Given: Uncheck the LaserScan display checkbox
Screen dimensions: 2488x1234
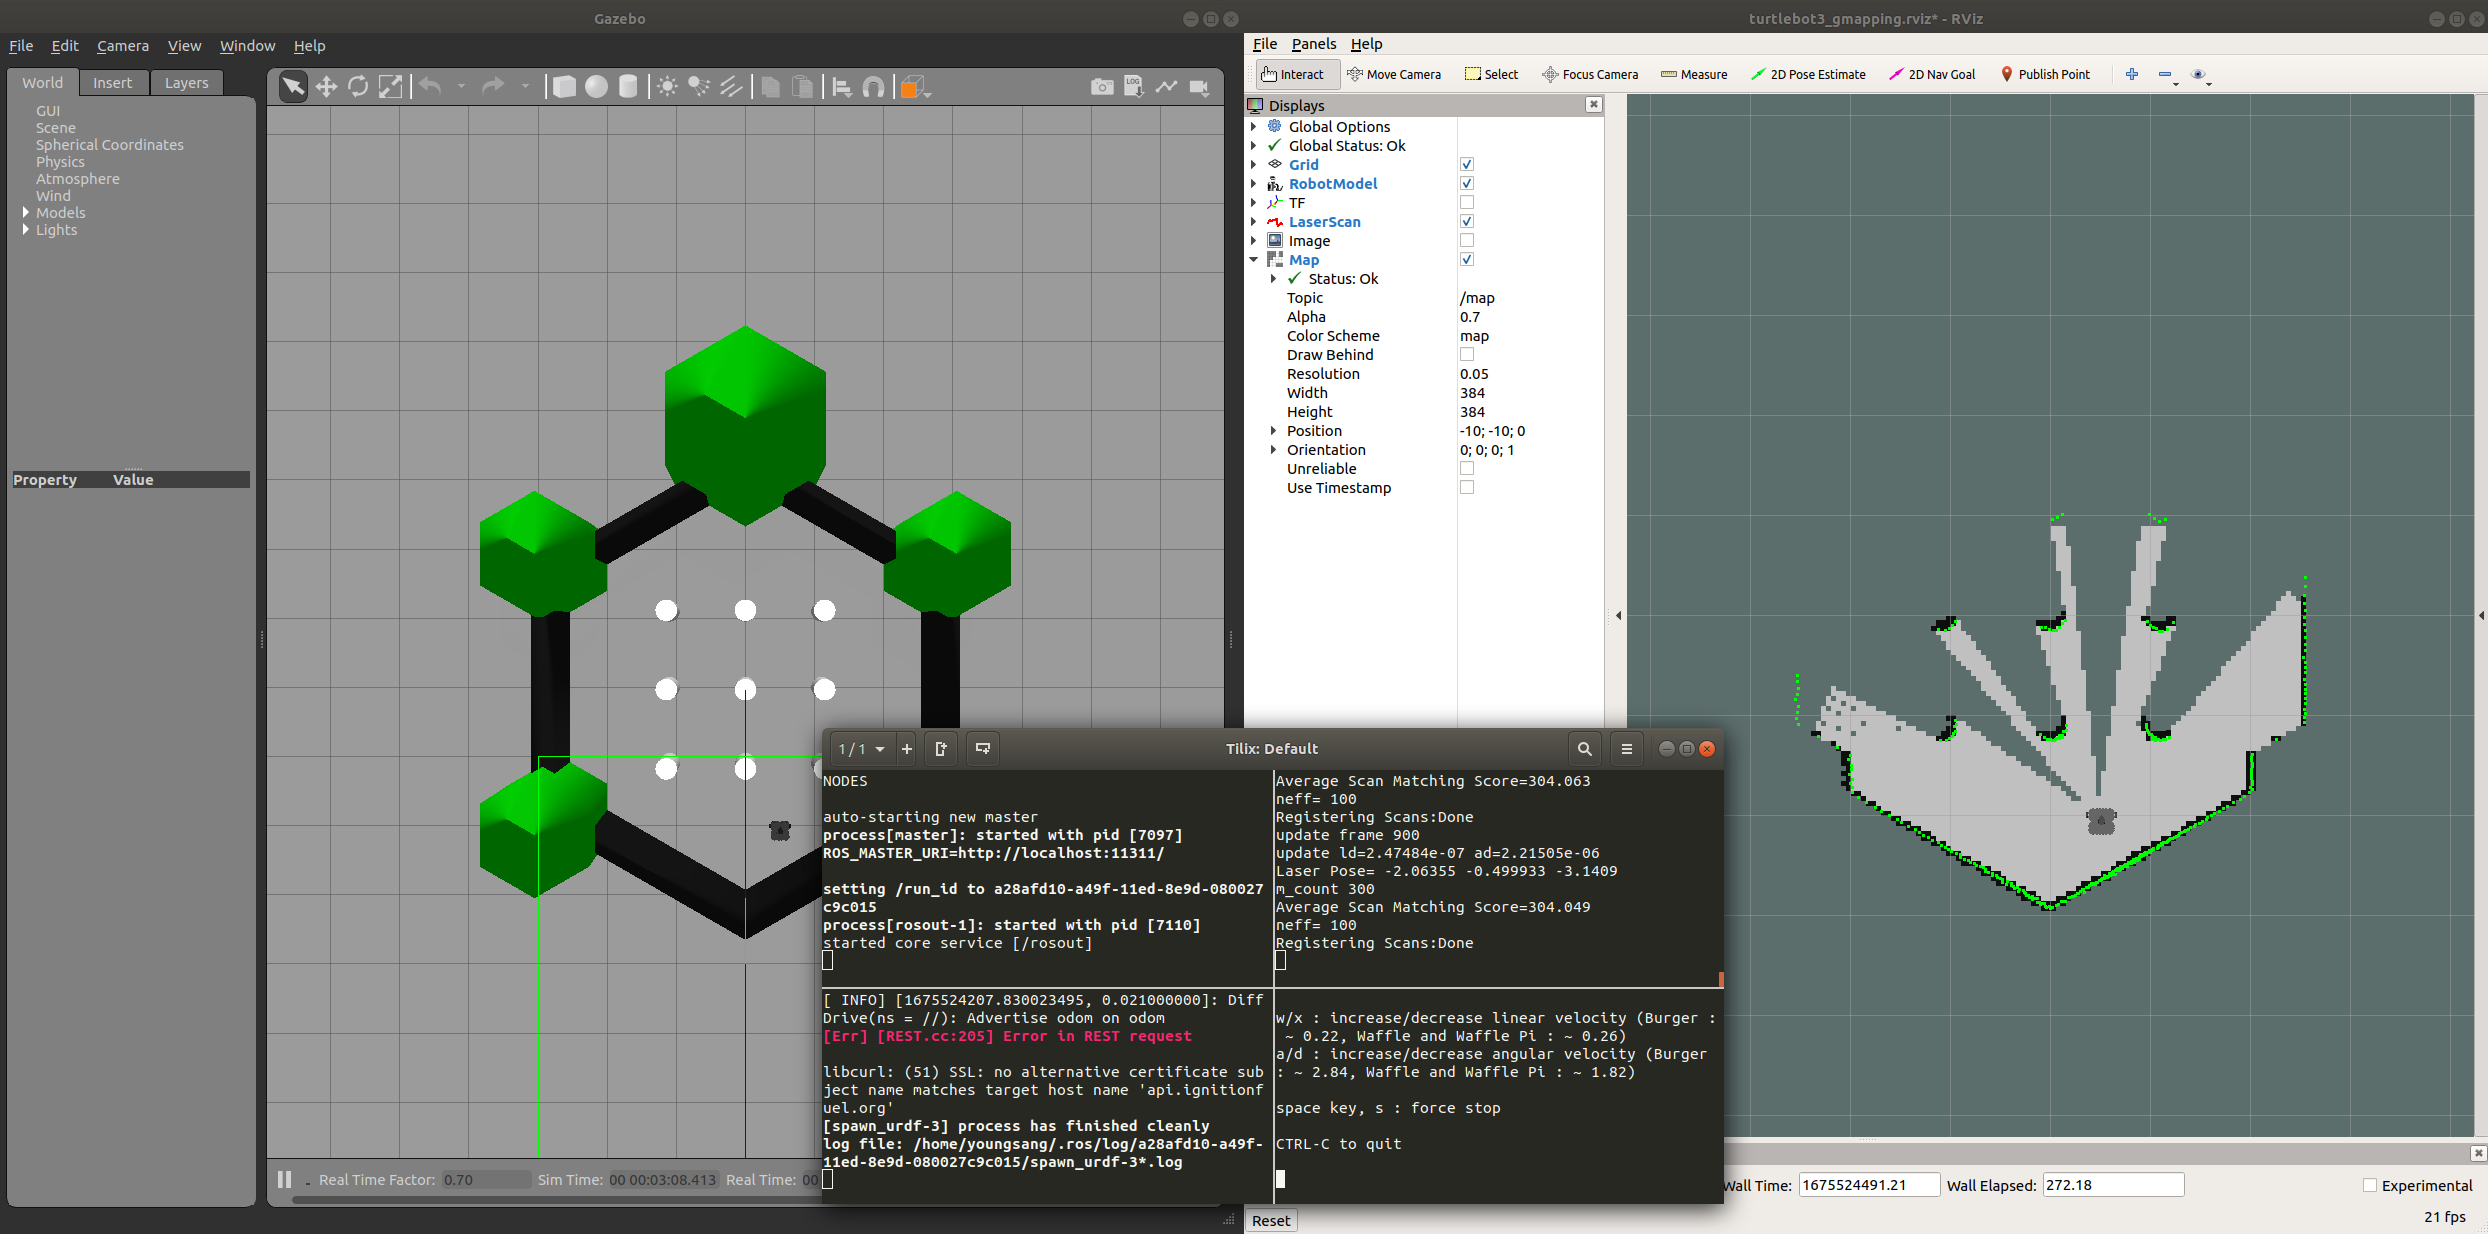Looking at the screenshot, I should pos(1466,222).
